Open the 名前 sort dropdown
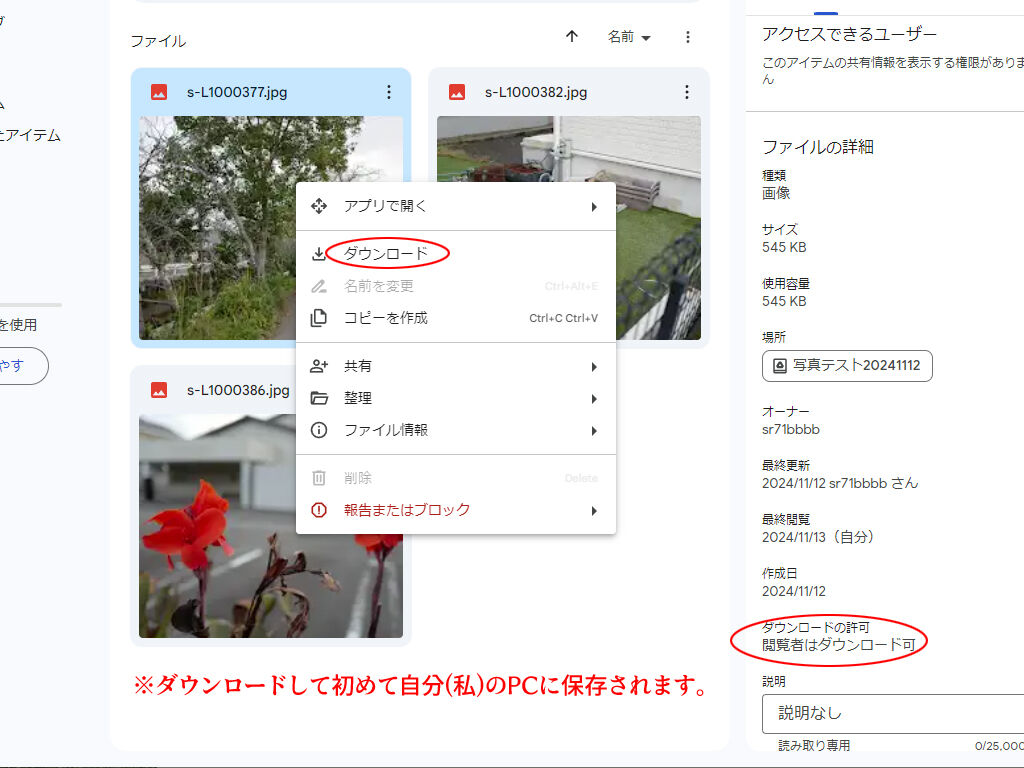1024x768 pixels. [629, 37]
